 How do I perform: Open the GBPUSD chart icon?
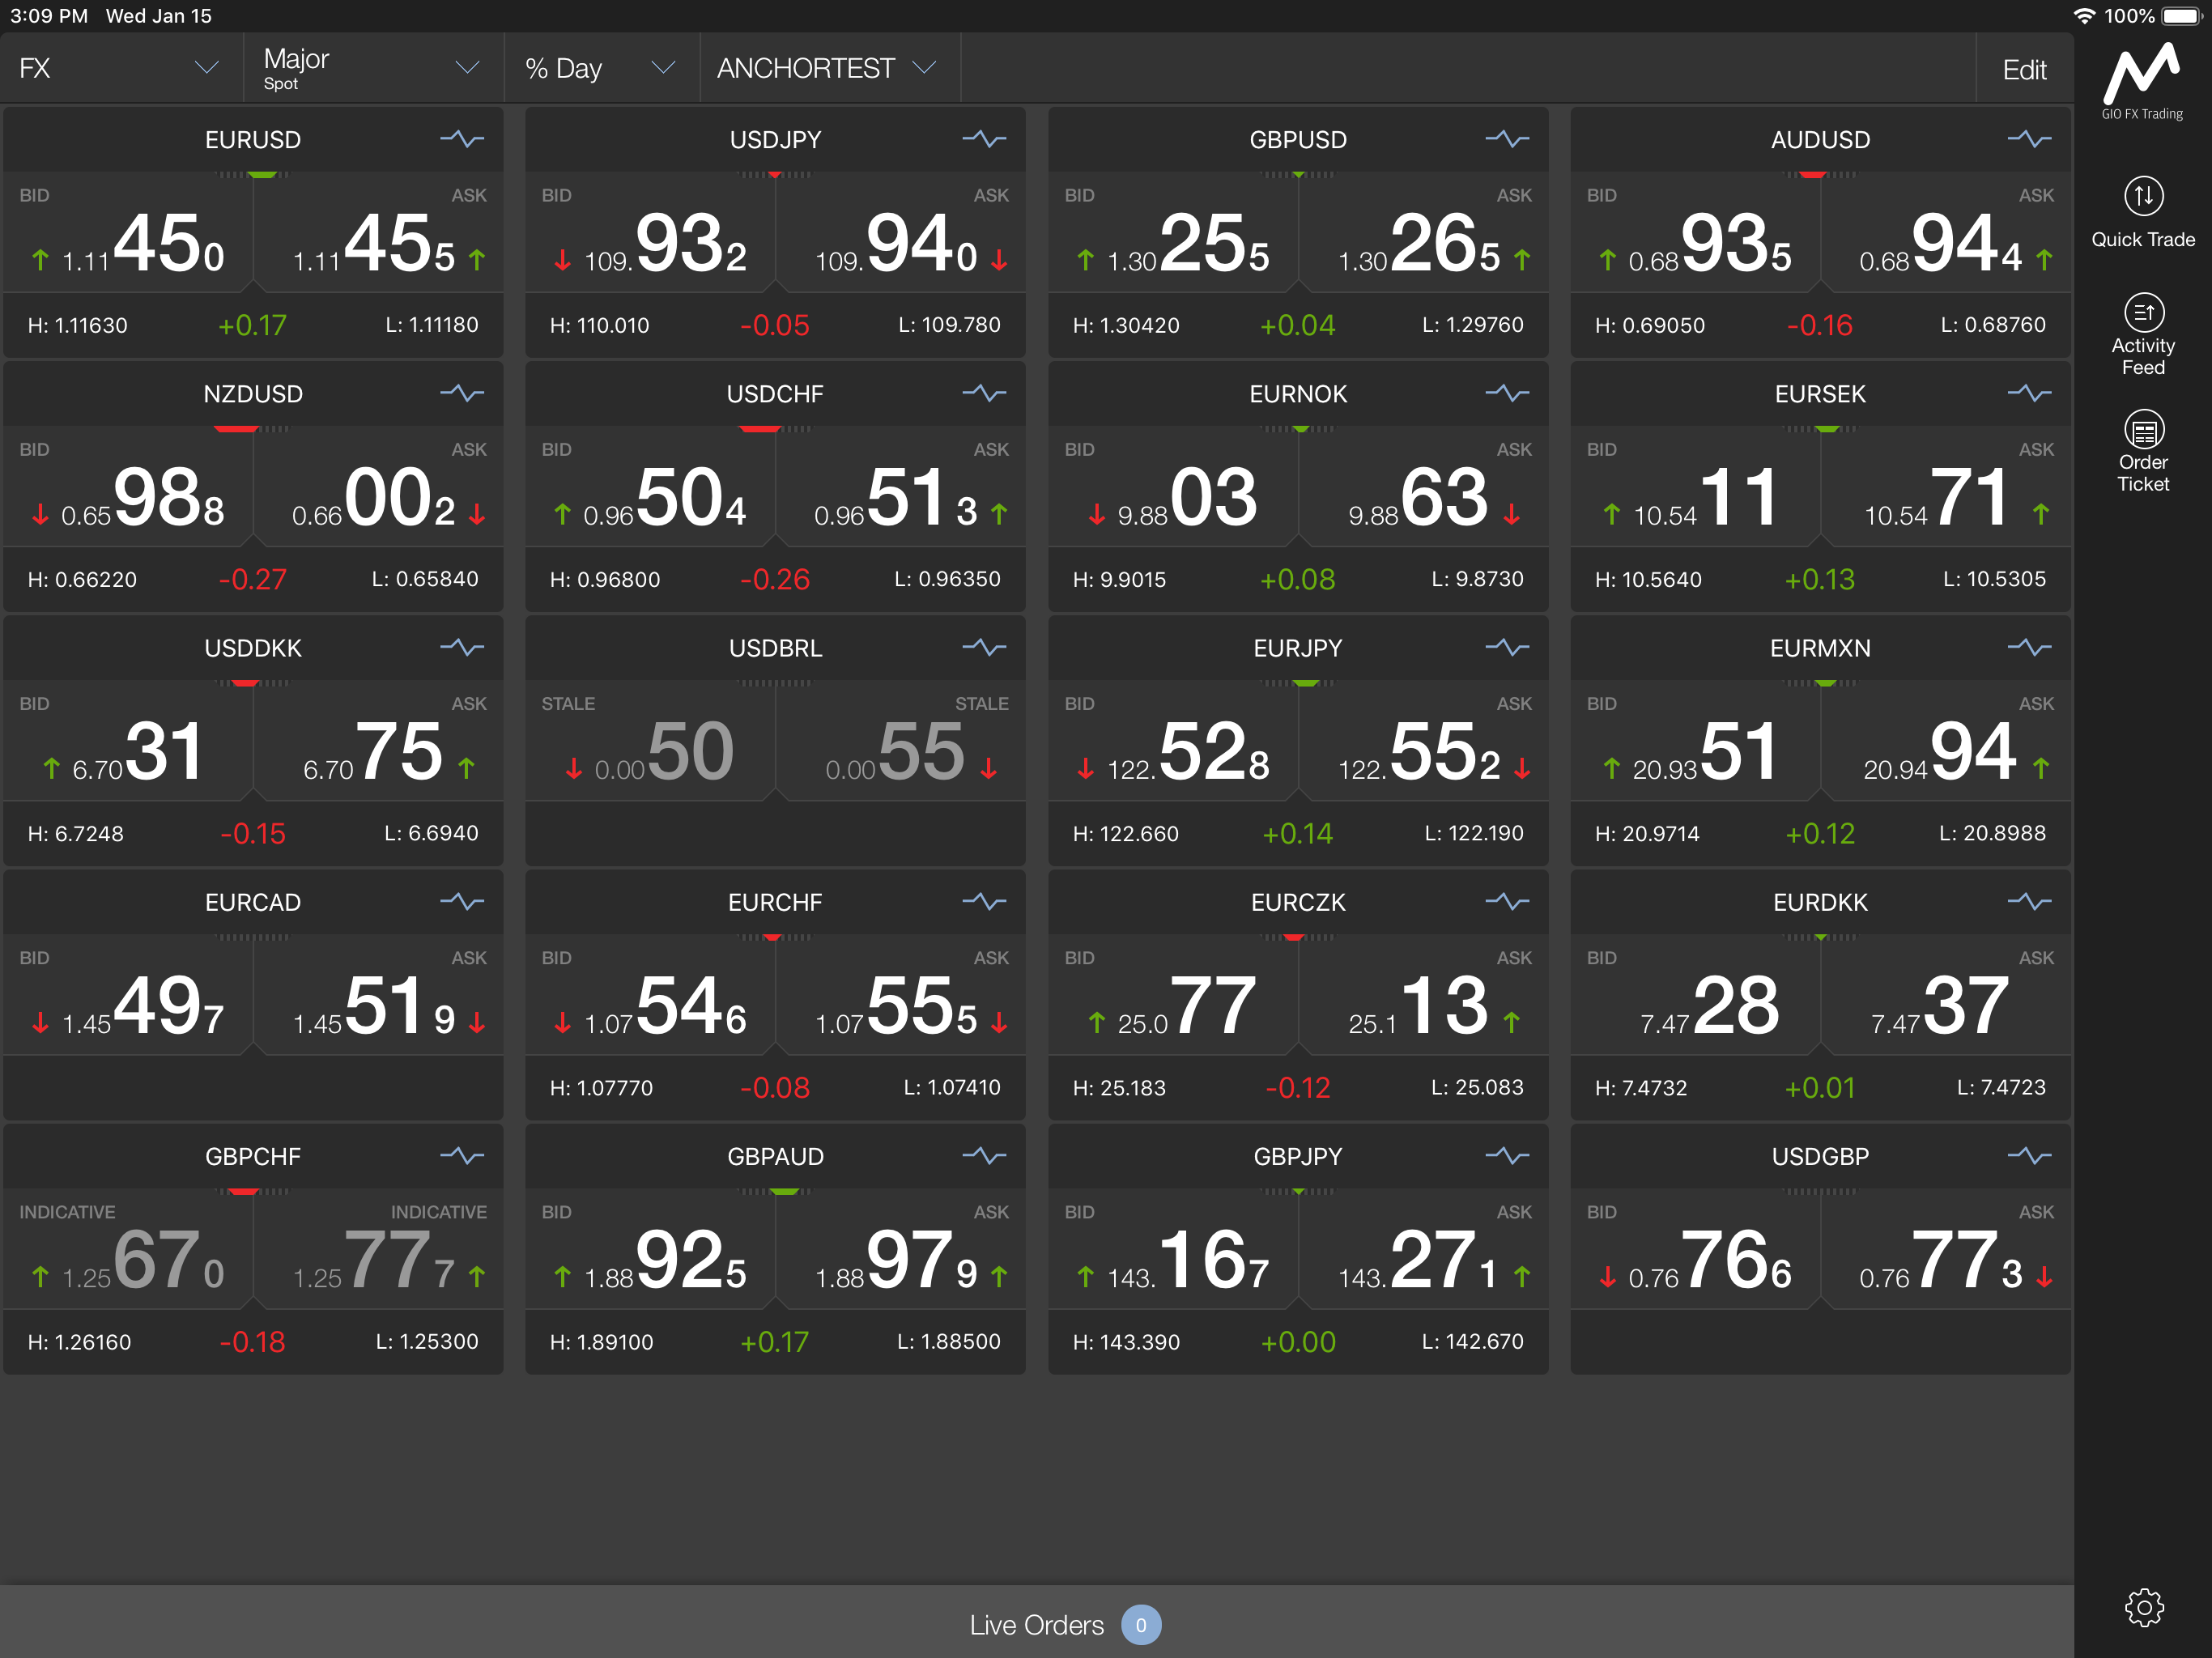coord(1507,139)
